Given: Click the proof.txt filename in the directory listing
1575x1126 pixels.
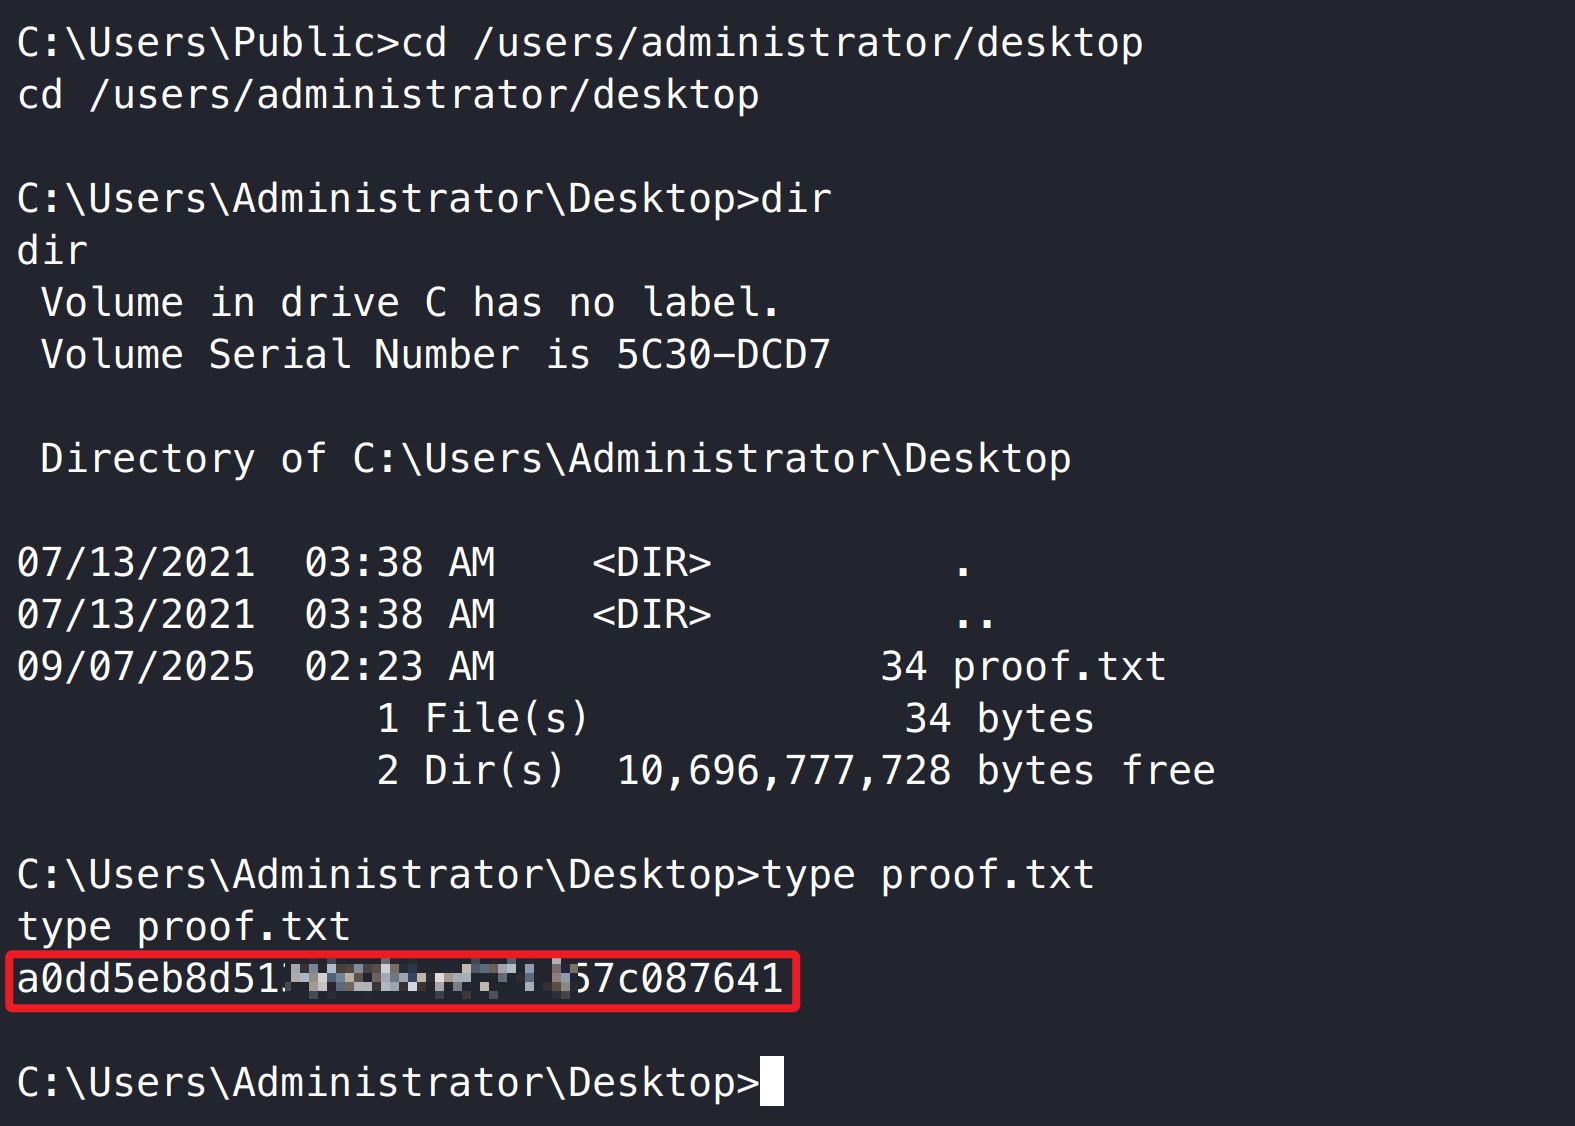Looking at the screenshot, I should [1059, 667].
